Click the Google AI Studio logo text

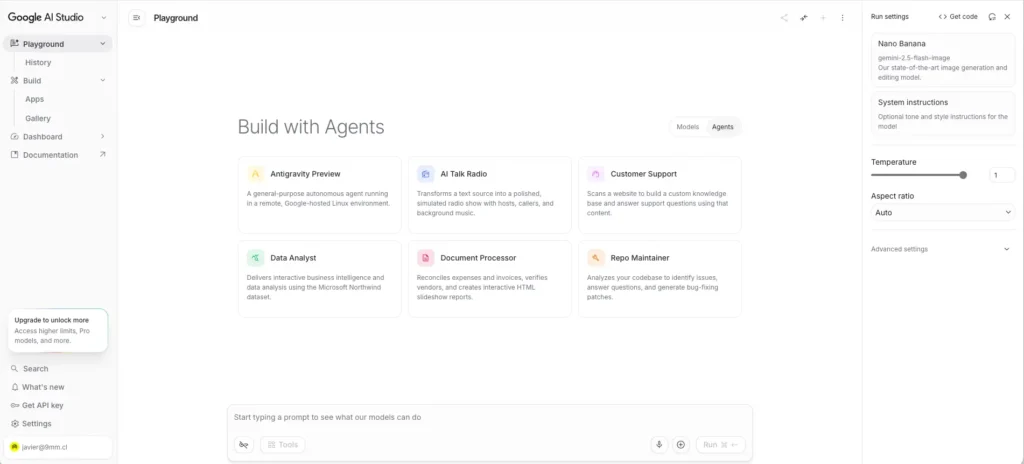coord(46,18)
